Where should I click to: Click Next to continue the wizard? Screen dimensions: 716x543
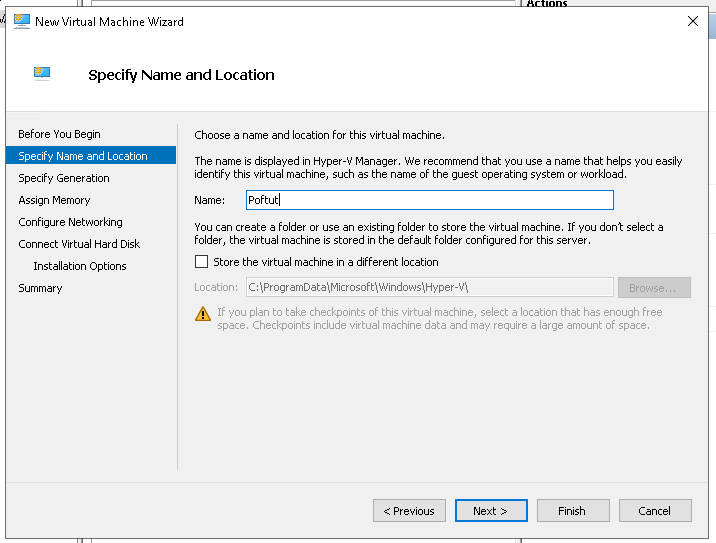point(491,511)
